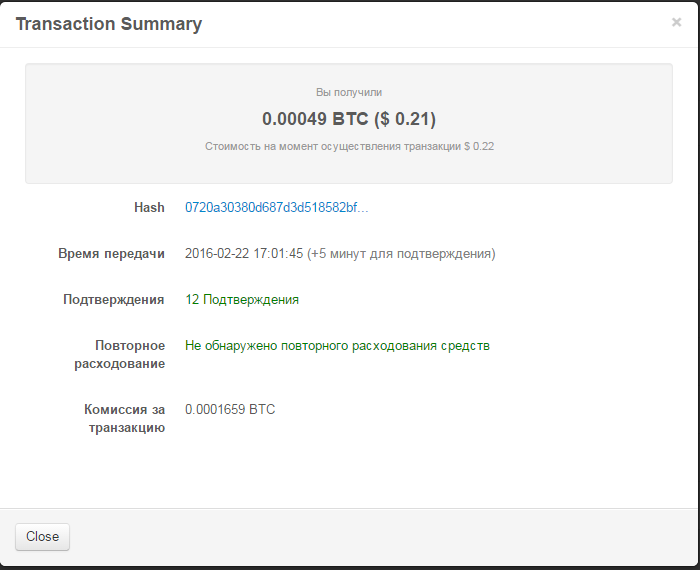Click the 'Повторное расходование' label
This screenshot has height=570, width=700.
click(x=120, y=354)
